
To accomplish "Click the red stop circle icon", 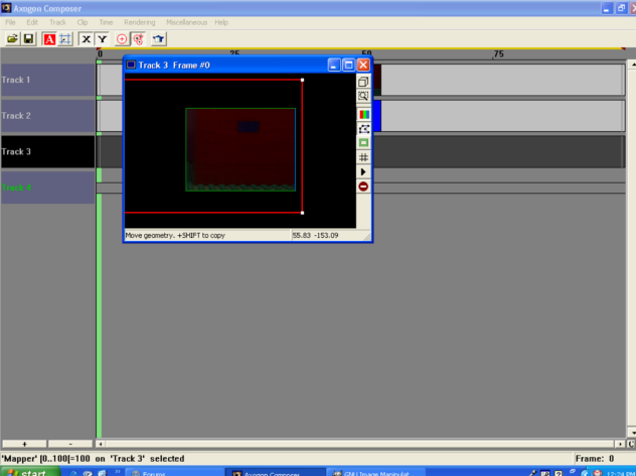I will pos(363,187).
